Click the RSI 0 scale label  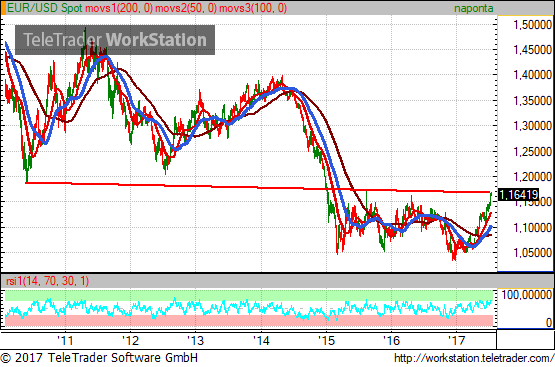(x=548, y=322)
